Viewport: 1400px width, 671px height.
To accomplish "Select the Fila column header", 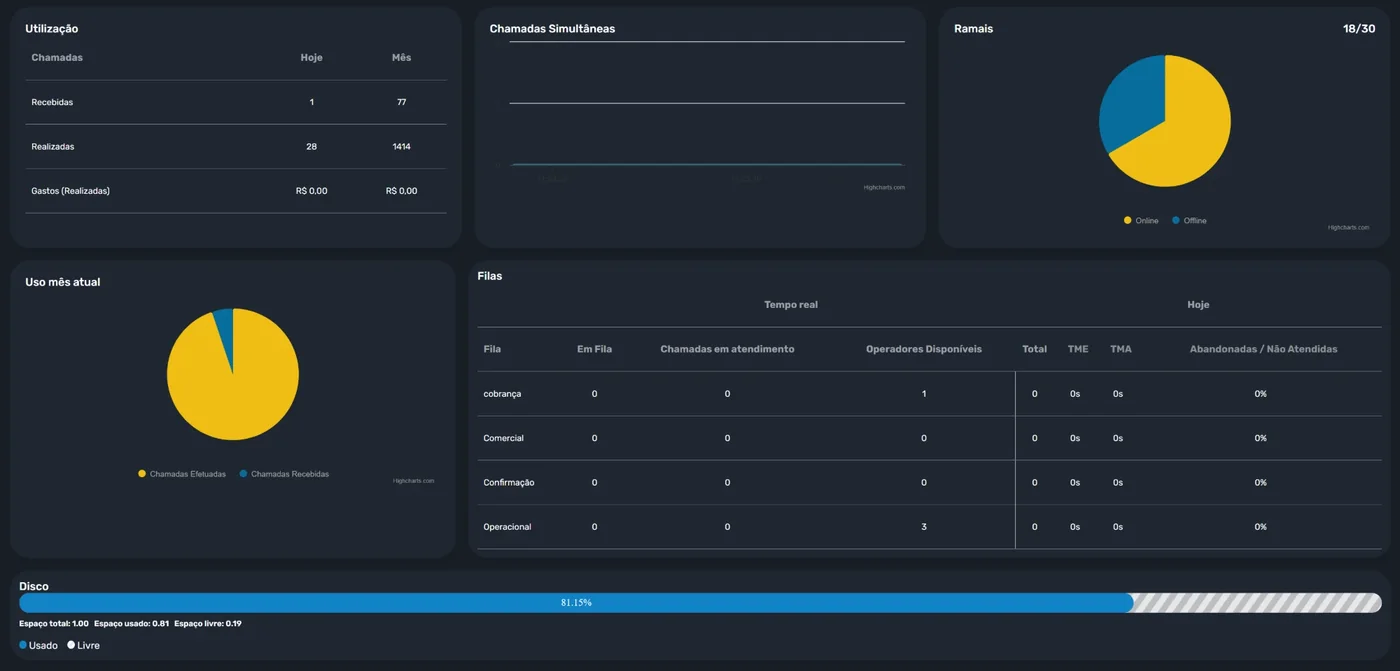I will click(x=492, y=349).
